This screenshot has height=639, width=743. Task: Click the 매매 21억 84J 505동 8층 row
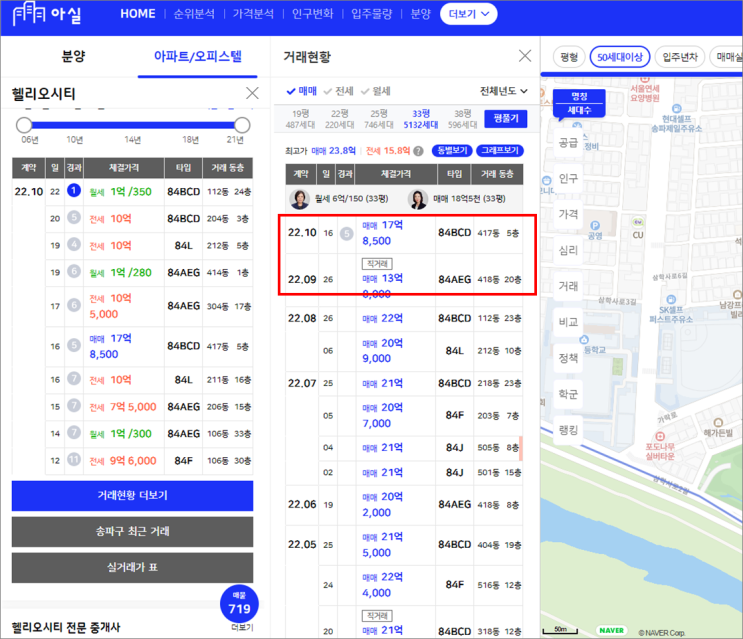[x=421, y=448]
